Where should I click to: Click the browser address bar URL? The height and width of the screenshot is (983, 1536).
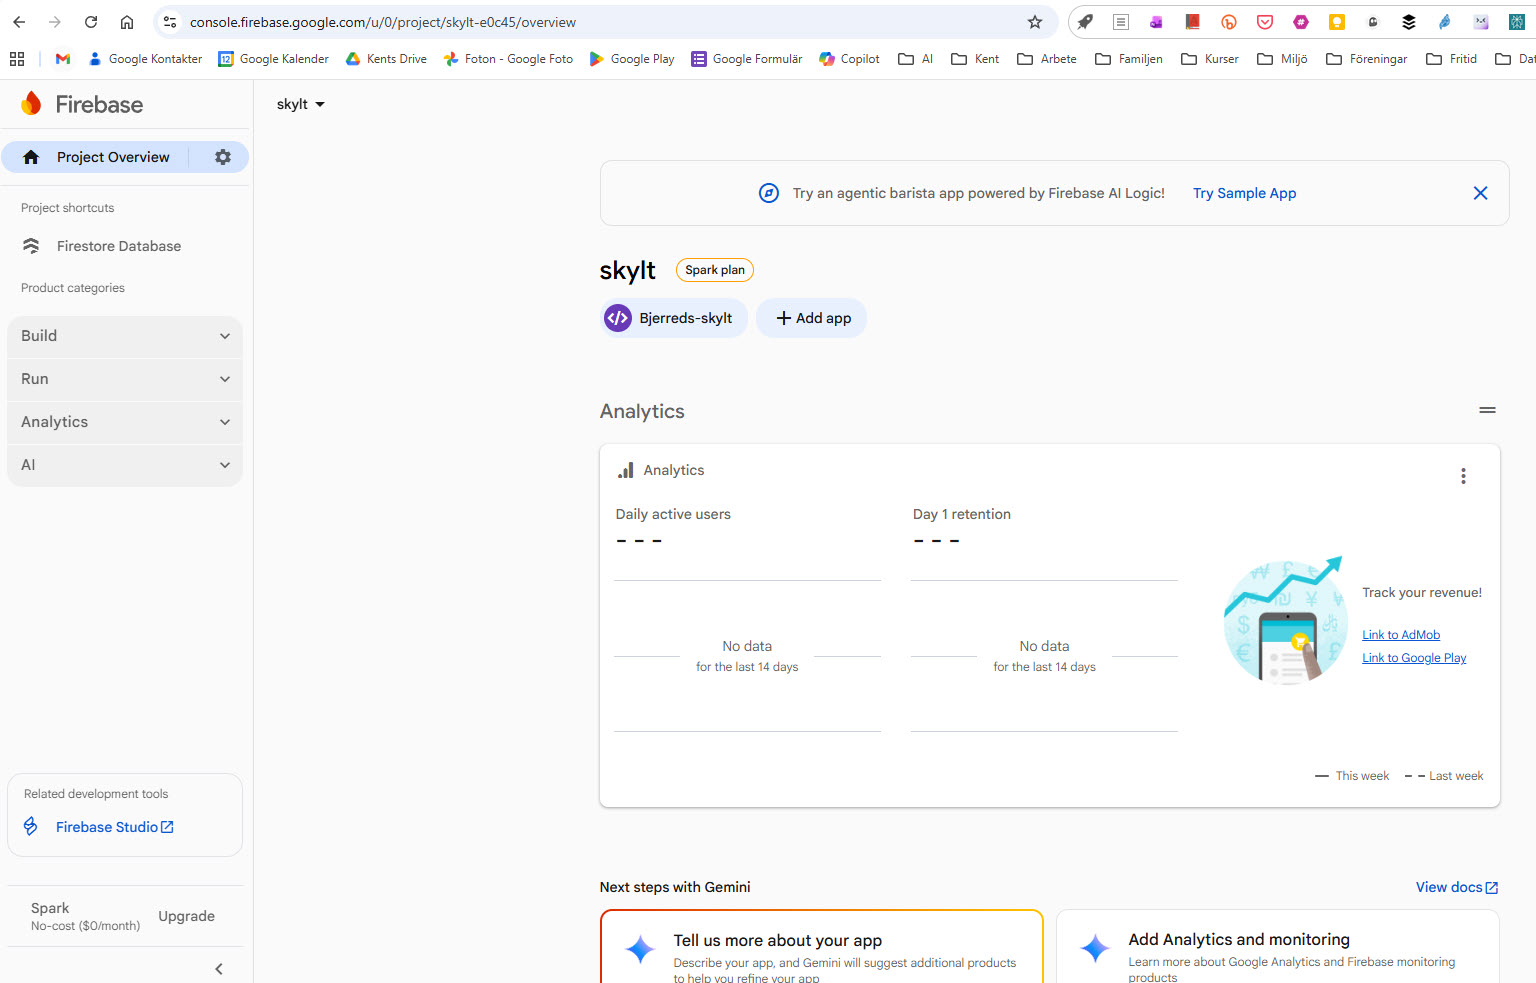pyautogui.click(x=383, y=22)
